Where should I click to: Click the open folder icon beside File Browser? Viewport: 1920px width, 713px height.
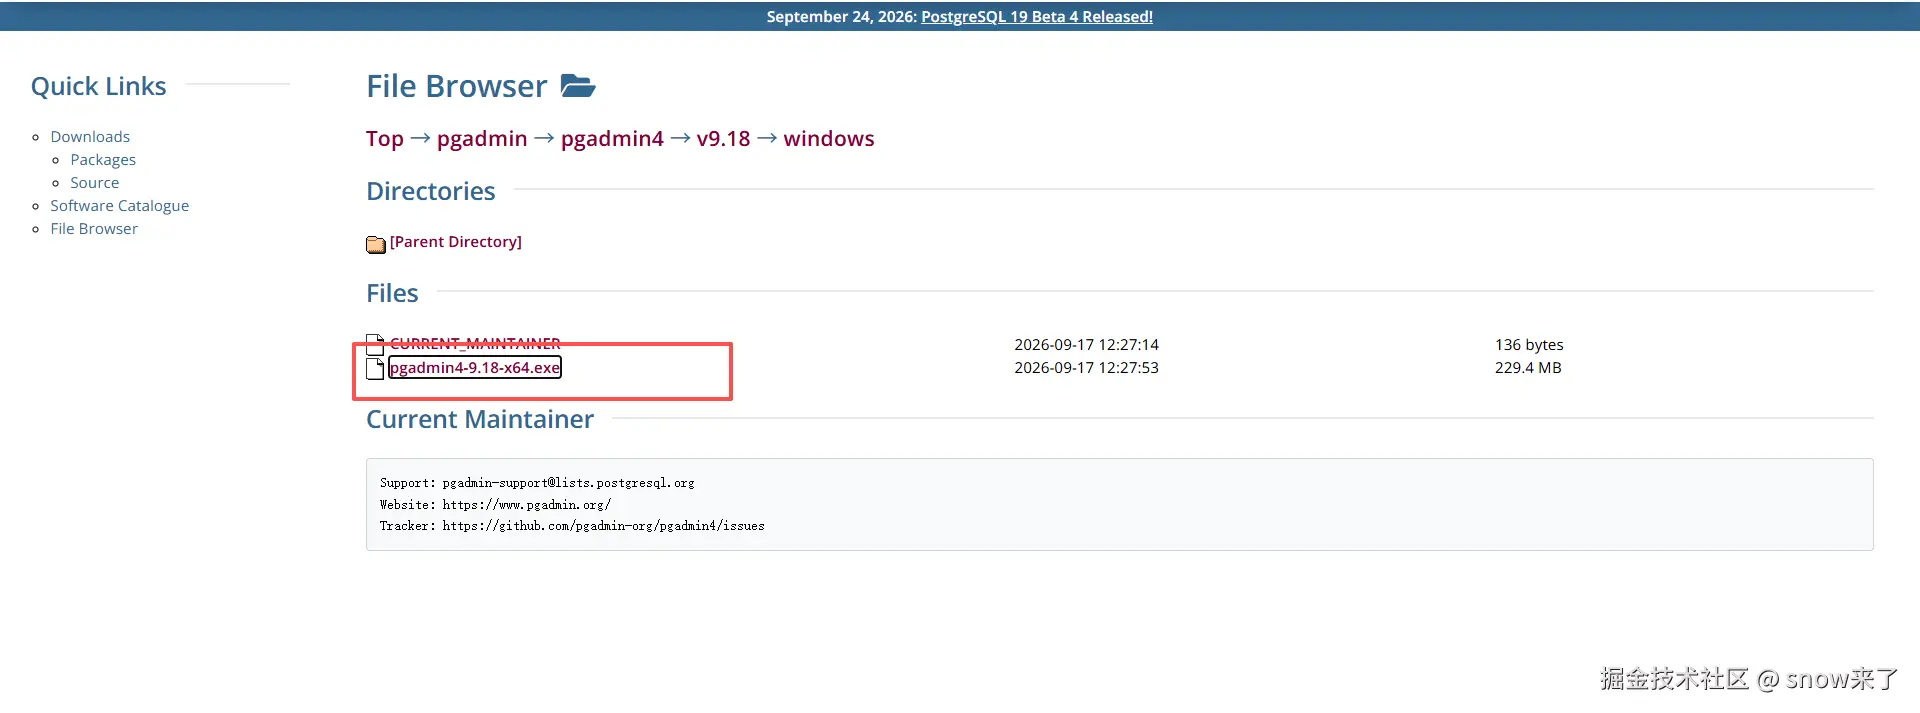pos(578,86)
